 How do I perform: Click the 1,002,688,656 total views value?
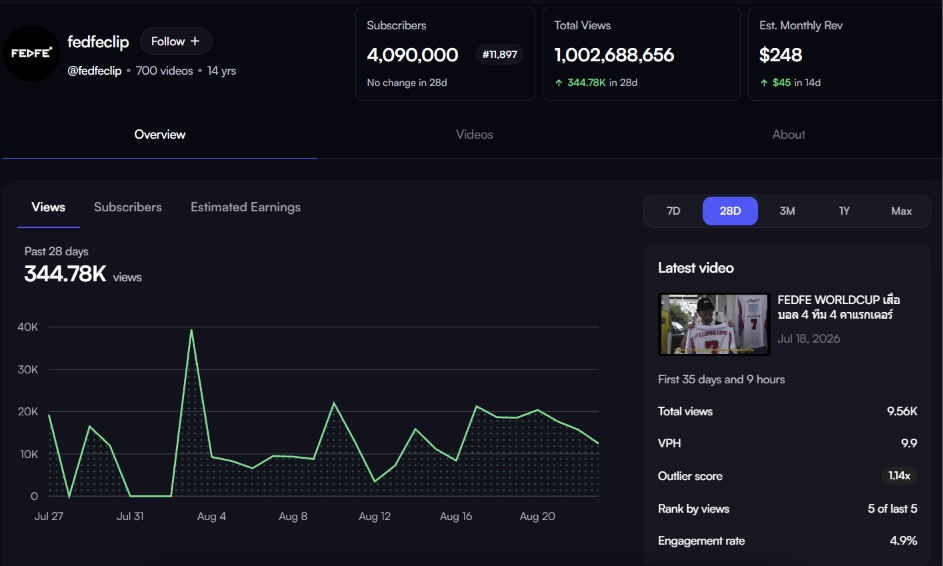[x=614, y=55]
